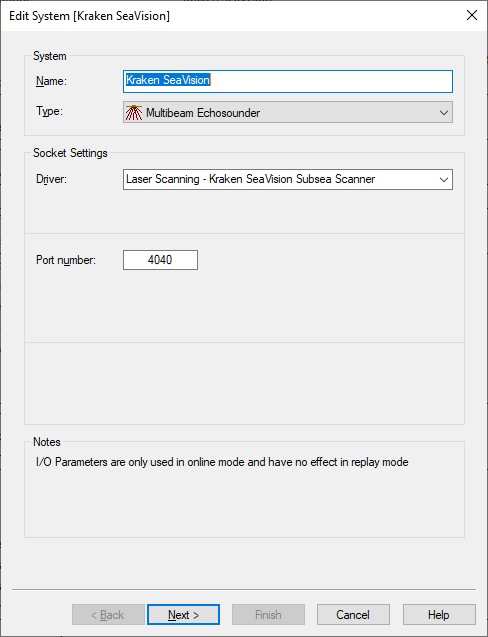Viewport: 488px width, 637px height.
Task: Go to the next step with Next >
Action: pyautogui.click(x=183, y=615)
